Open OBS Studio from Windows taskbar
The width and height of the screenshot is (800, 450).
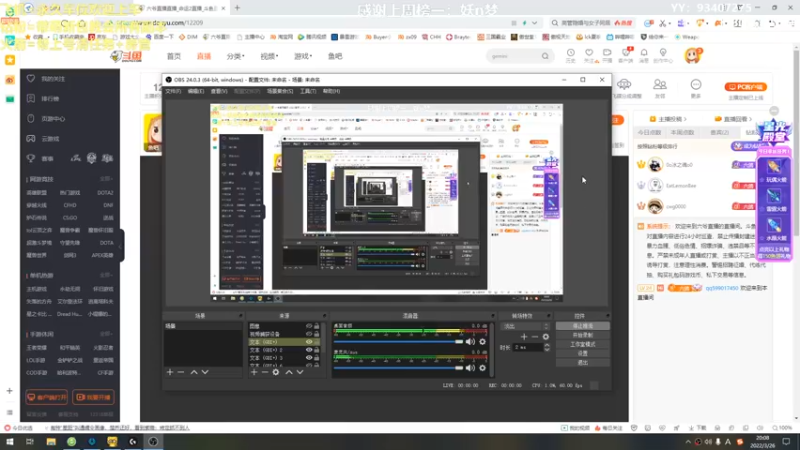pos(153,441)
